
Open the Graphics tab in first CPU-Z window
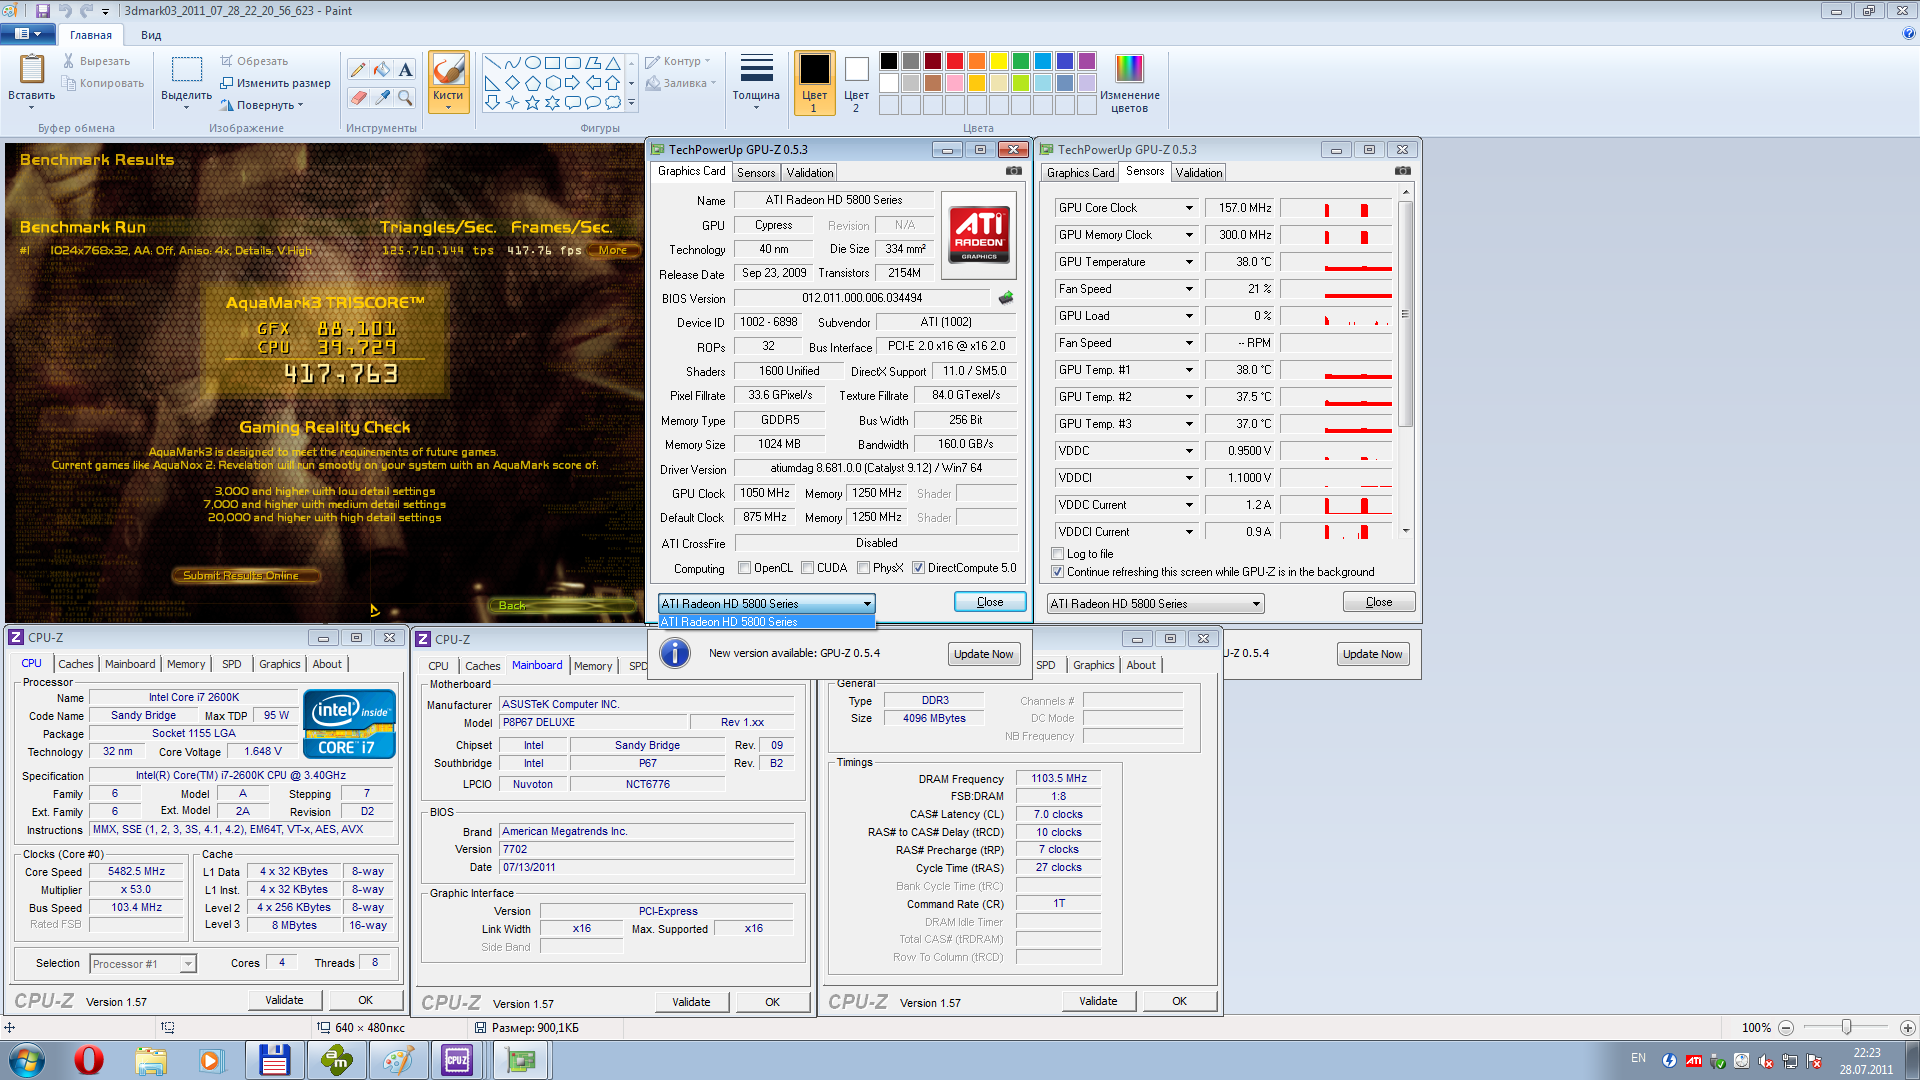279,664
